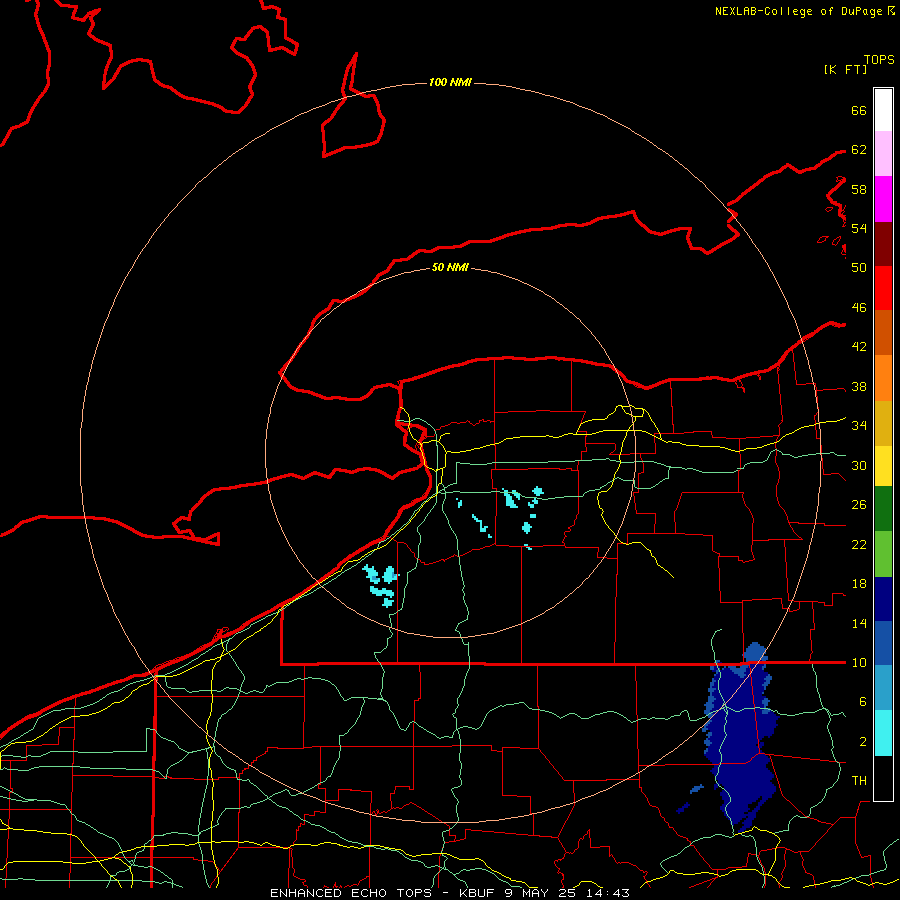
Task: Click the 2 value on the legend
Action: (862, 742)
